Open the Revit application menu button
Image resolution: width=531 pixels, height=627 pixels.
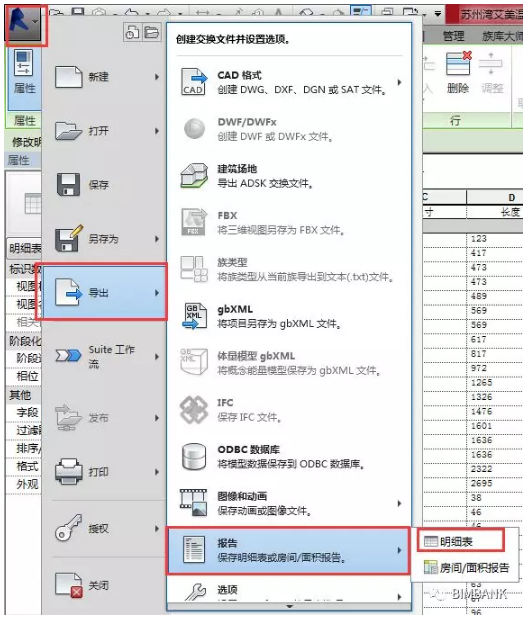pos(25,24)
